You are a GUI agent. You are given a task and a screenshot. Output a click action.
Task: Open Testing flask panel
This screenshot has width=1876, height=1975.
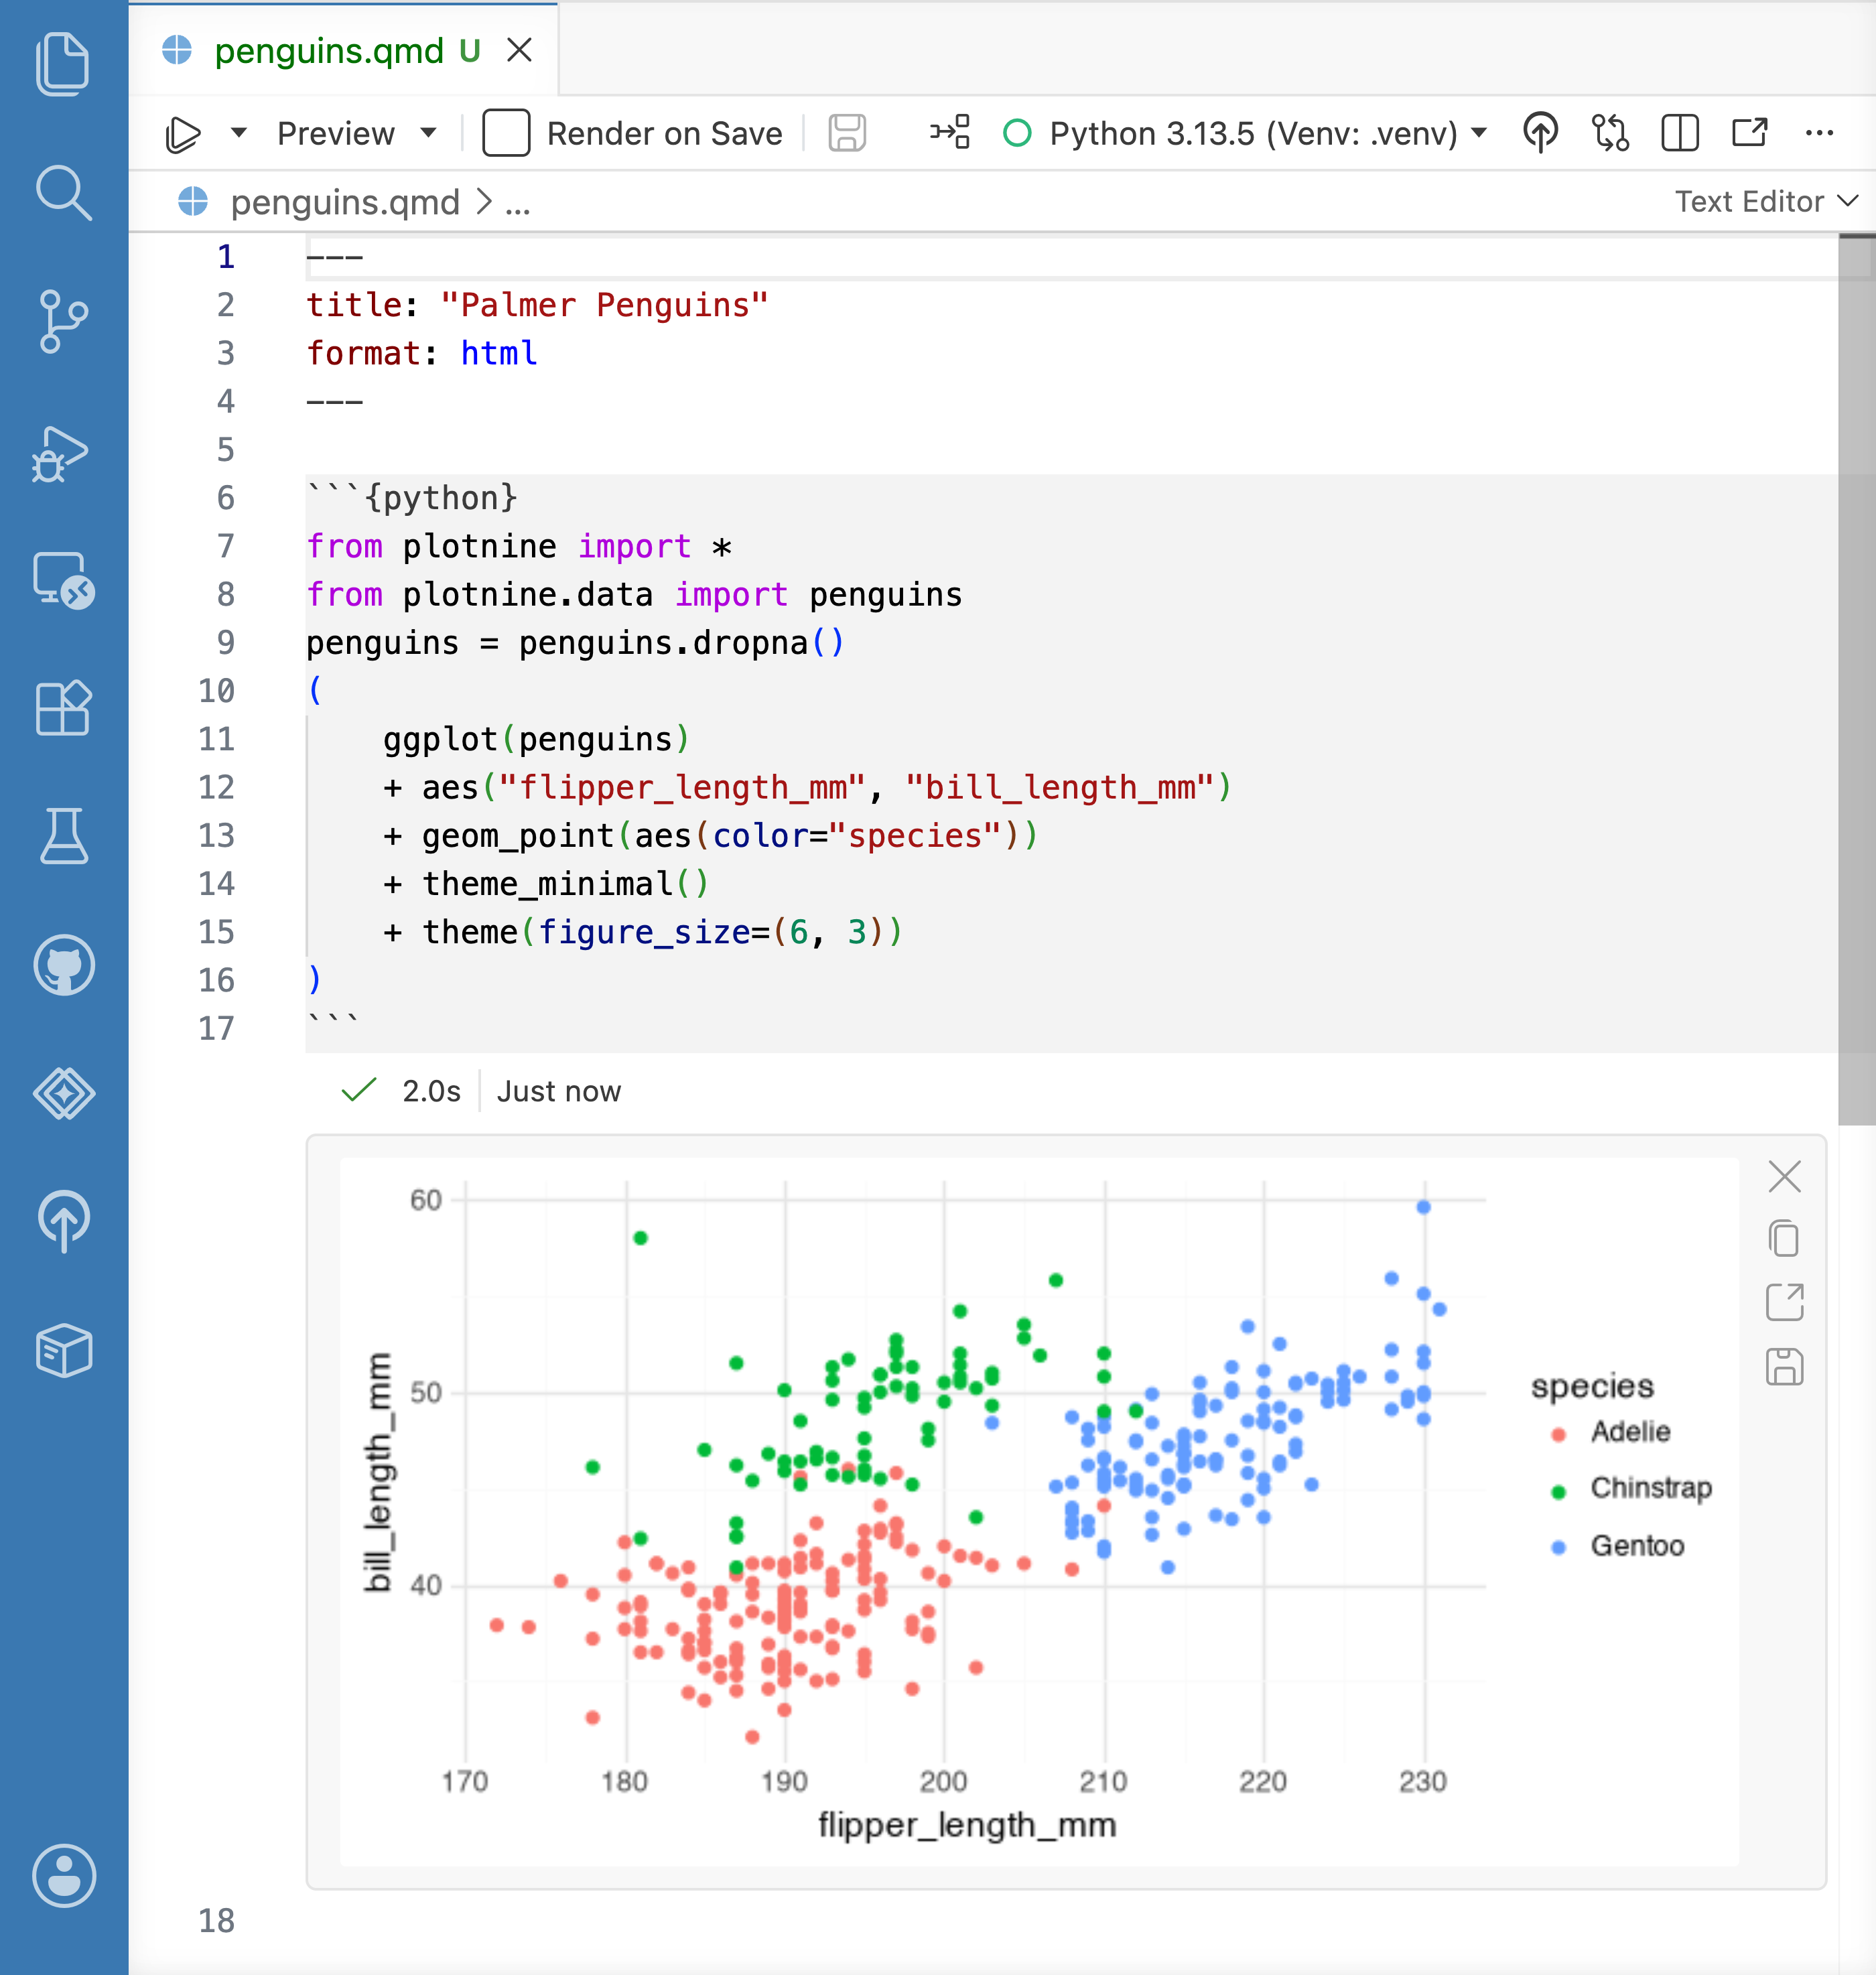tap(63, 836)
